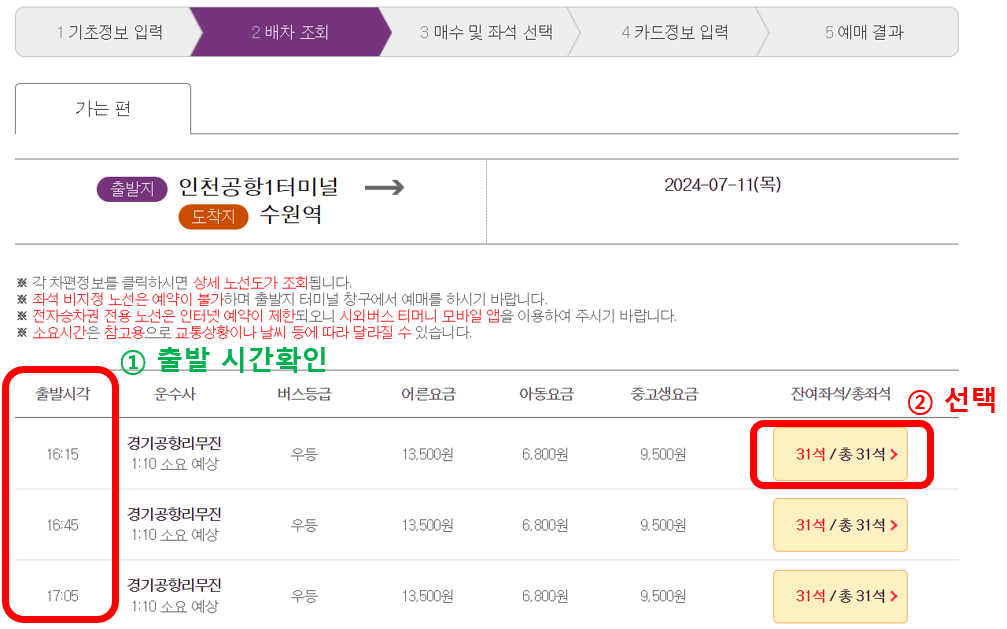Select the remaining seats button for the 17:05 departure

[x=840, y=596]
